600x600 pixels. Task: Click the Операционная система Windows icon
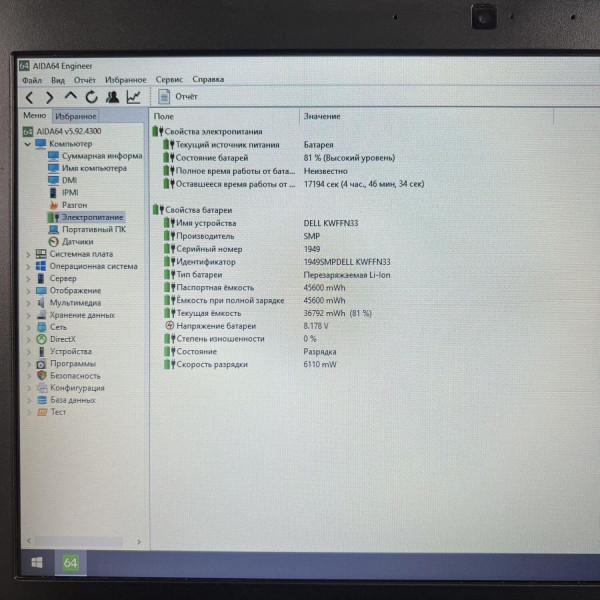pos(41,266)
